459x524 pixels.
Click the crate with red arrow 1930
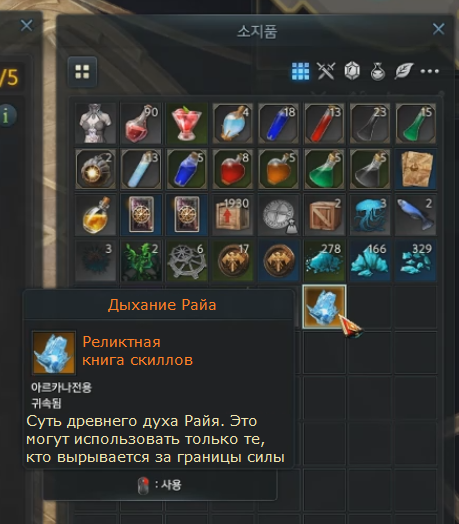[x=232, y=215]
